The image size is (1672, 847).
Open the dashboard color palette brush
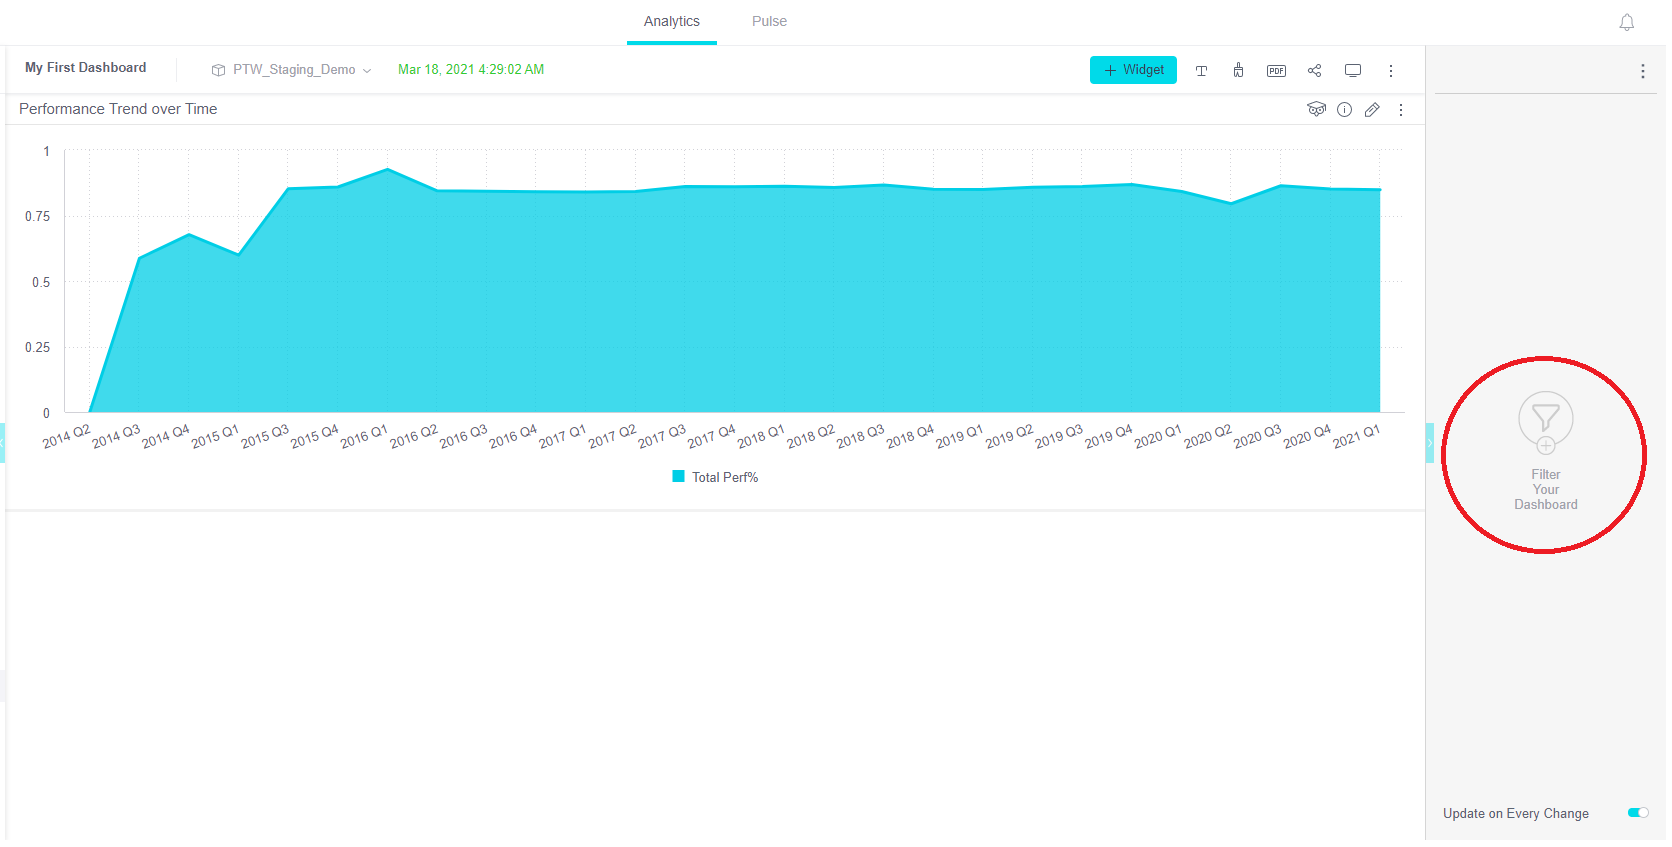1238,70
